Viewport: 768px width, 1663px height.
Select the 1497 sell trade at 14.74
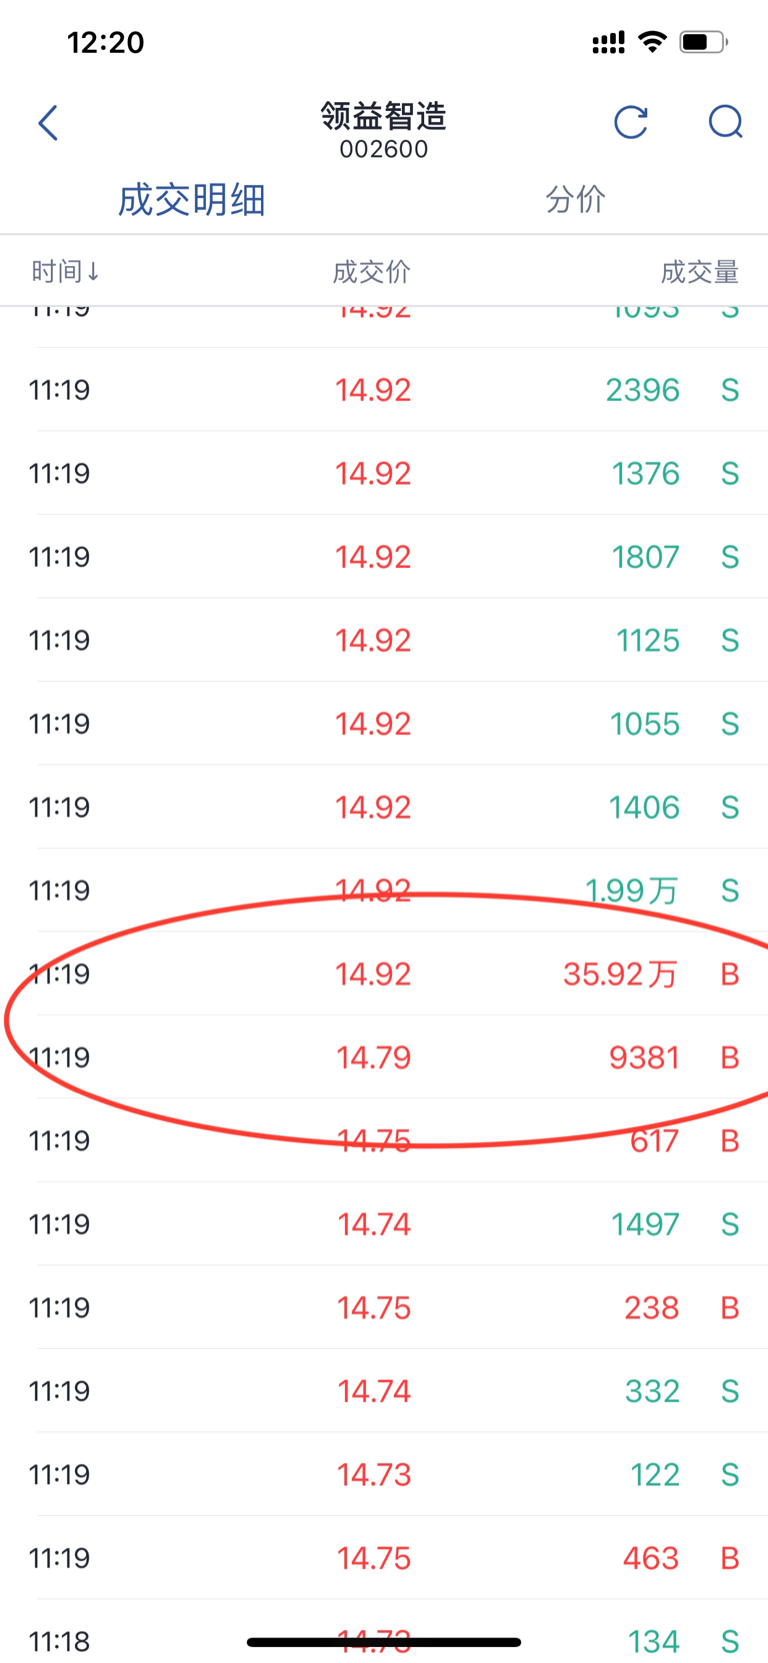[x=384, y=1224]
